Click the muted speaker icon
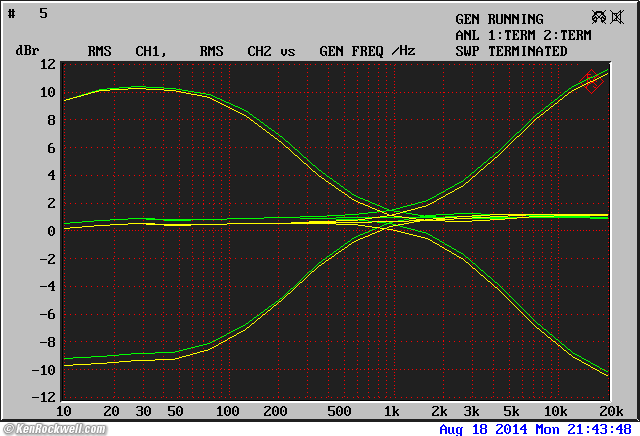Screen dimensions: 640x436 tap(621, 17)
